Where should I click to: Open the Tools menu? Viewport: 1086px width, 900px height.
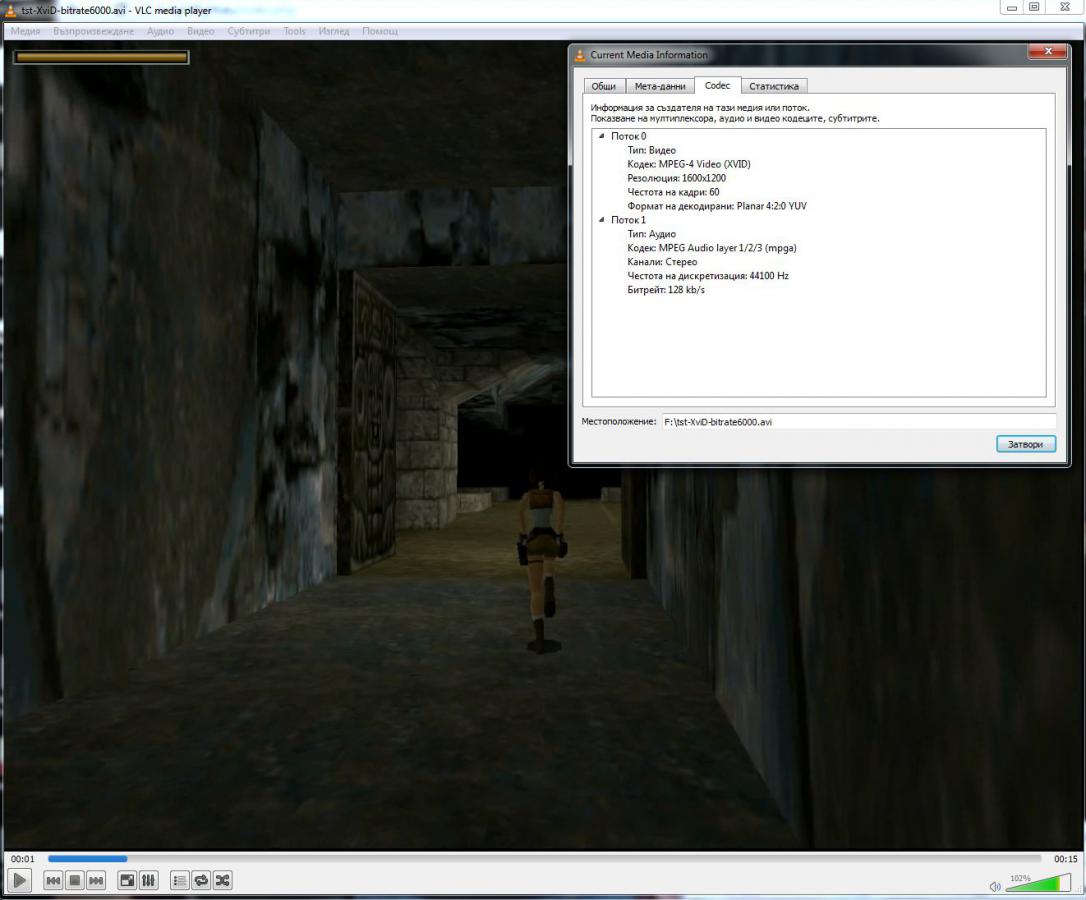[x=294, y=31]
